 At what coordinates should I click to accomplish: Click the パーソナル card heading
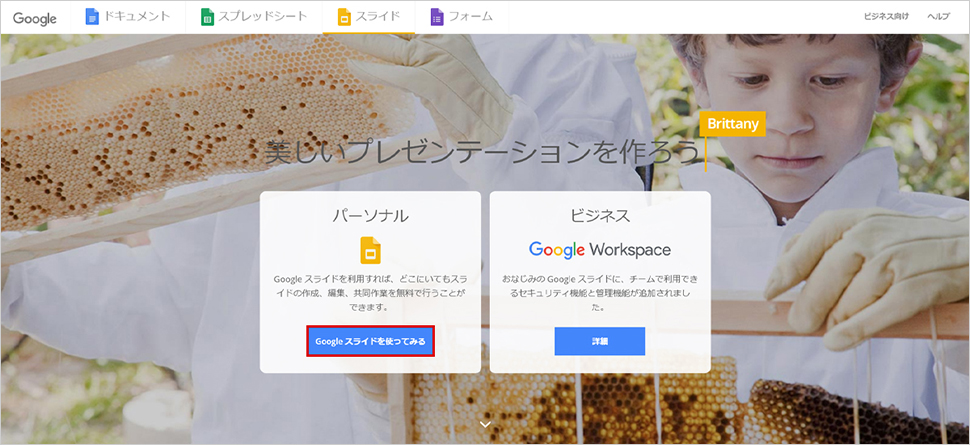click(370, 215)
